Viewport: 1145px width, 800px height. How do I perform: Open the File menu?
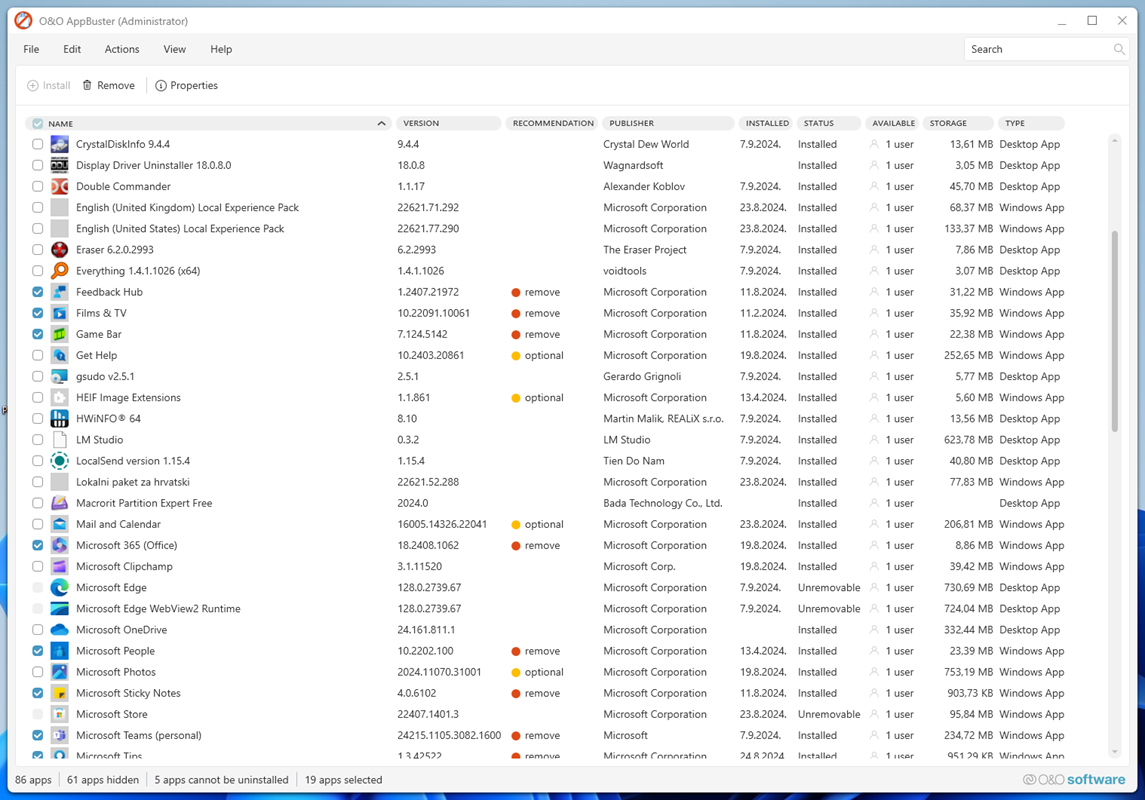point(31,50)
